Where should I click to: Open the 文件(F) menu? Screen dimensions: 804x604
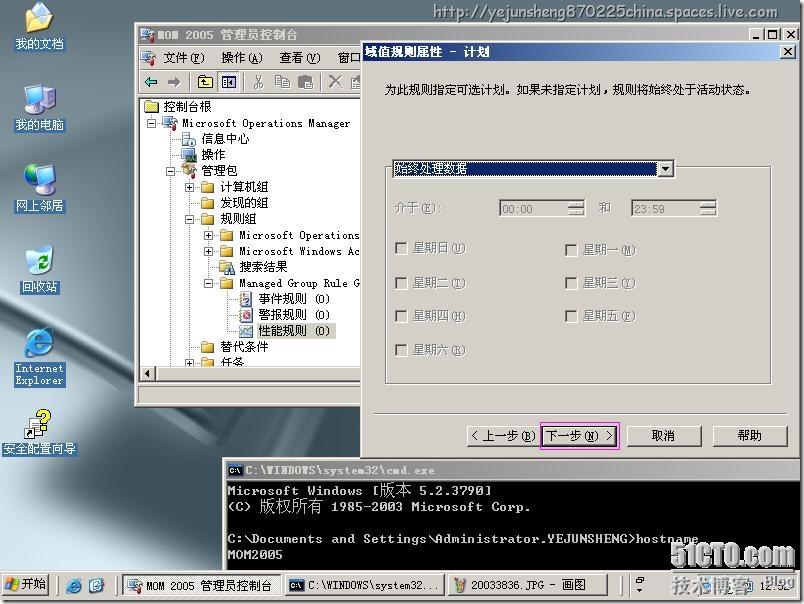click(x=184, y=58)
